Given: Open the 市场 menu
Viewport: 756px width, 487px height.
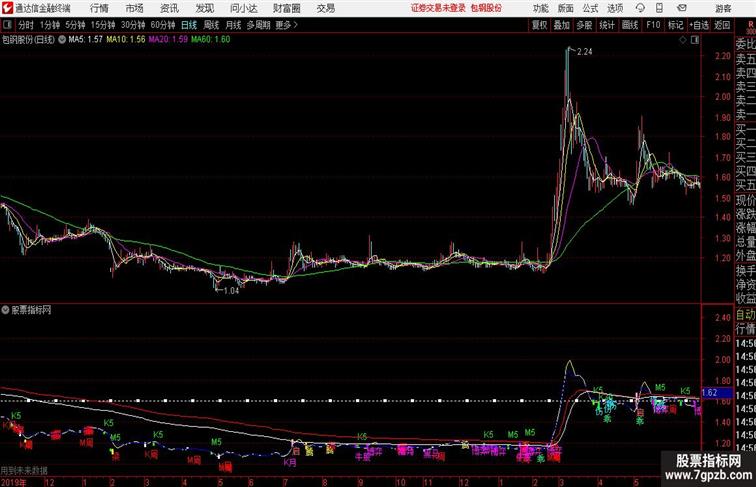Looking at the screenshot, I should tap(135, 8).
